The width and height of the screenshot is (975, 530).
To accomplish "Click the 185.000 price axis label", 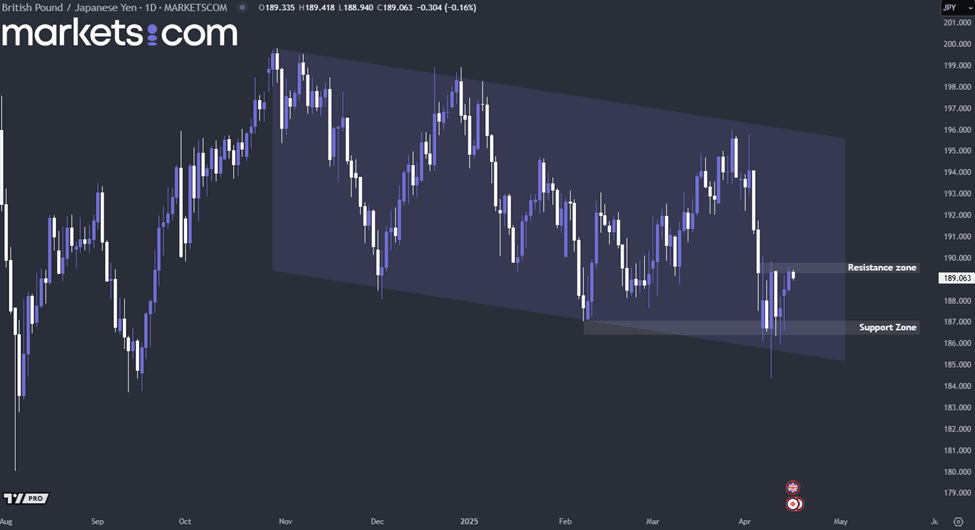I will point(957,386).
